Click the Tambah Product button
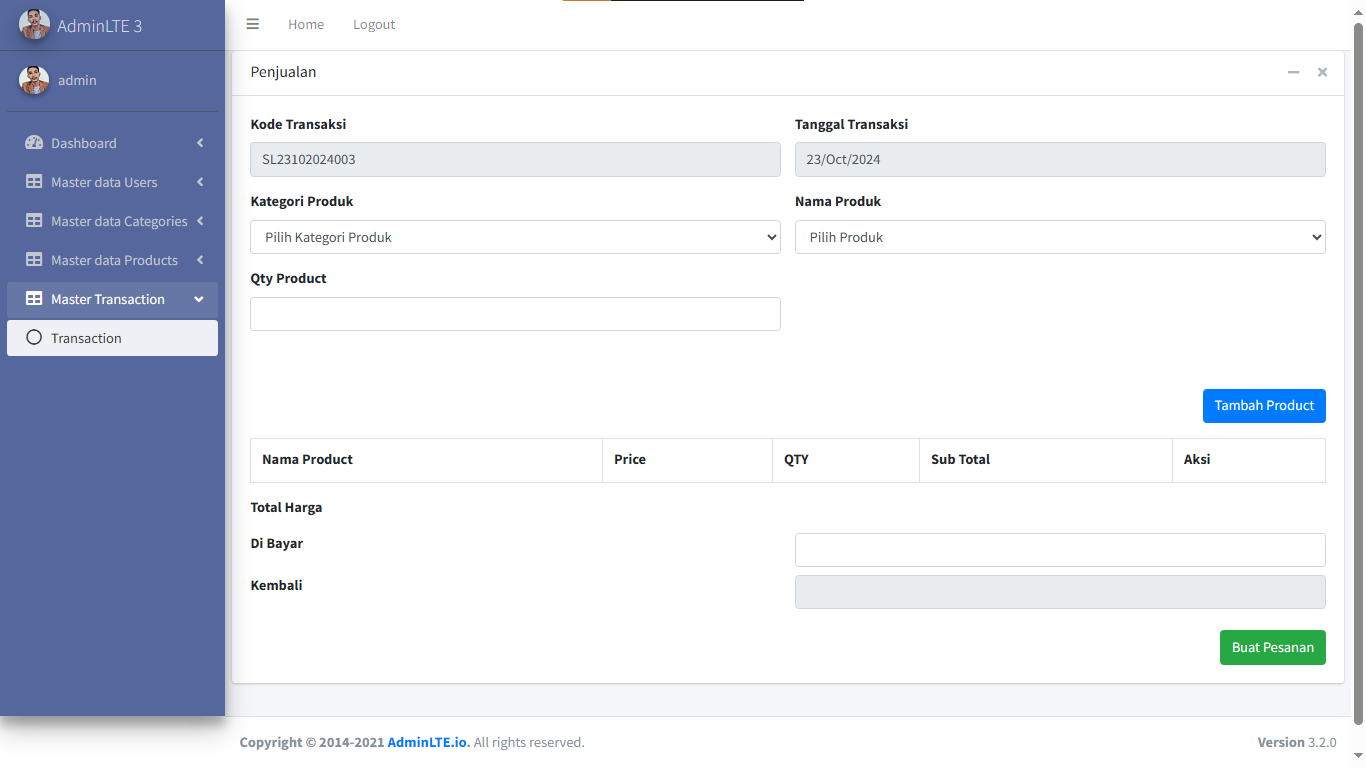 point(1264,406)
